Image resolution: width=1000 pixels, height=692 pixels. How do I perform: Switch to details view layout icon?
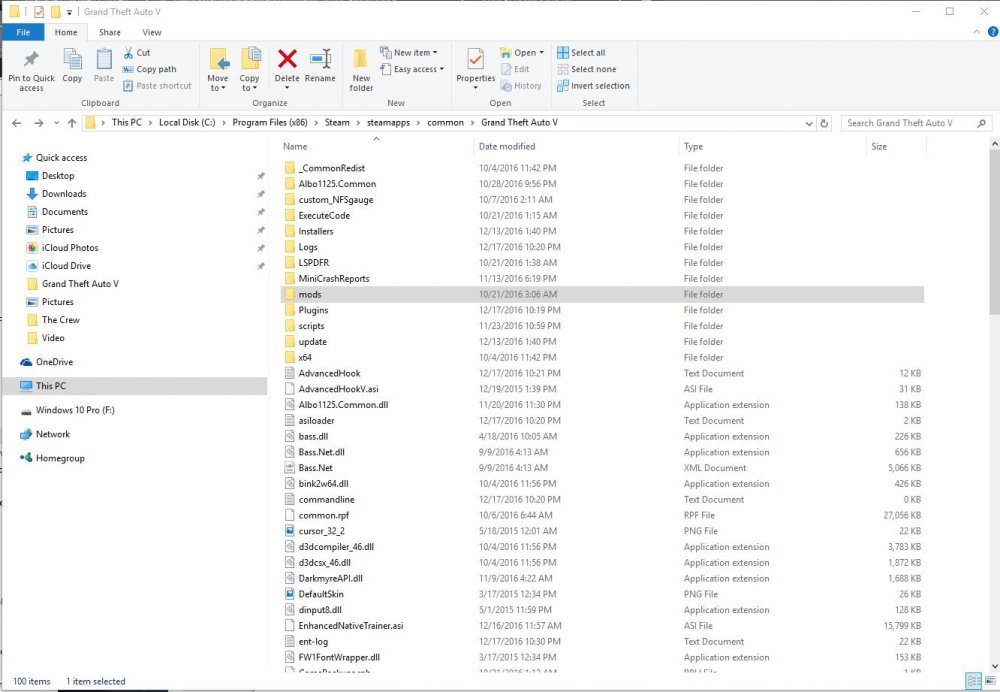click(973, 681)
